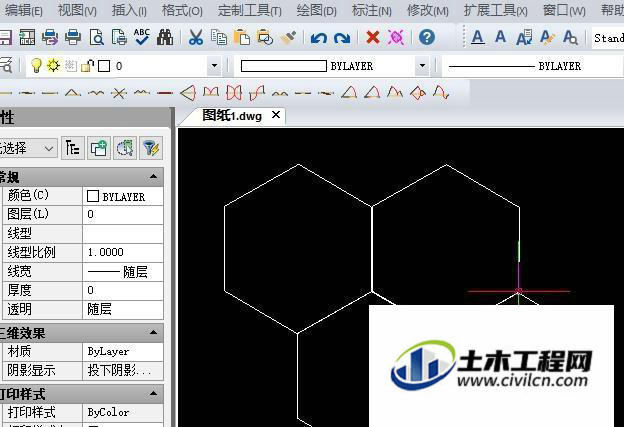Click the batch plot printer icon

pos(50,37)
